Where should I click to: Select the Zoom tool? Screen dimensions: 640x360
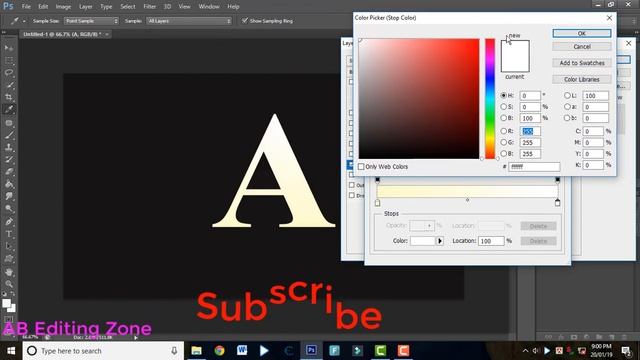[9, 284]
